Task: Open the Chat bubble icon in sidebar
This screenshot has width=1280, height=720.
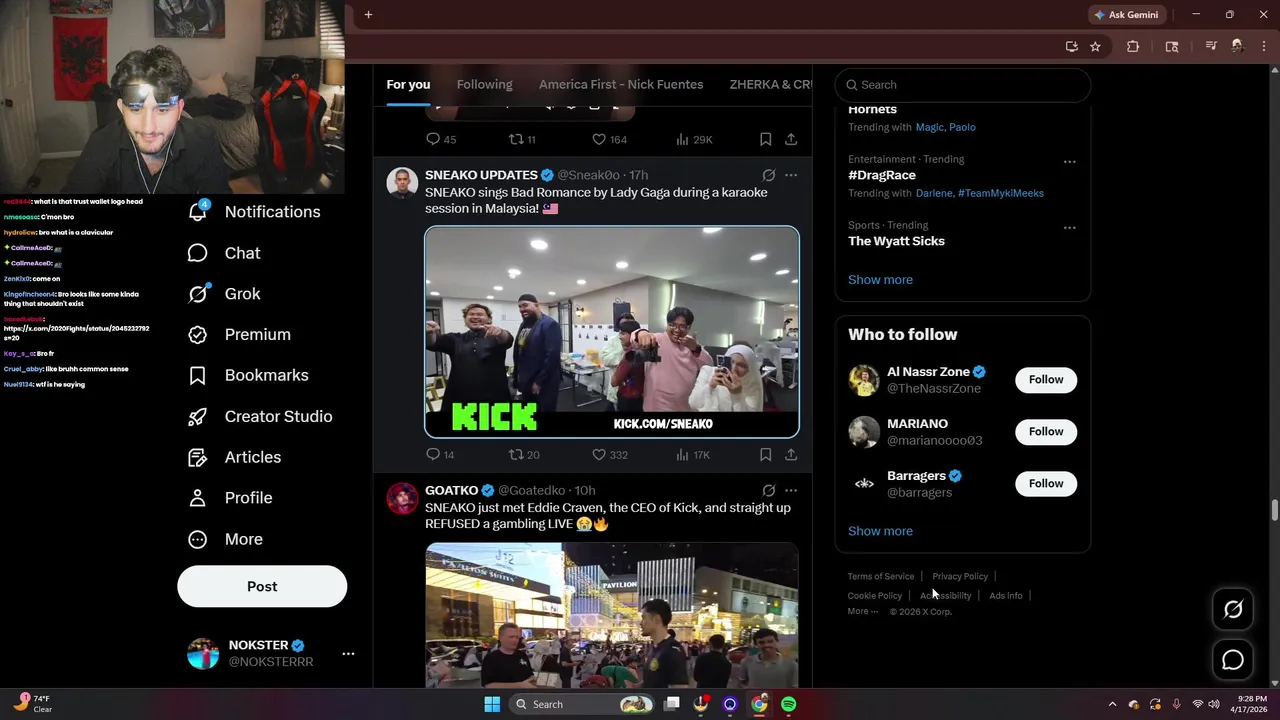Action: [198, 253]
